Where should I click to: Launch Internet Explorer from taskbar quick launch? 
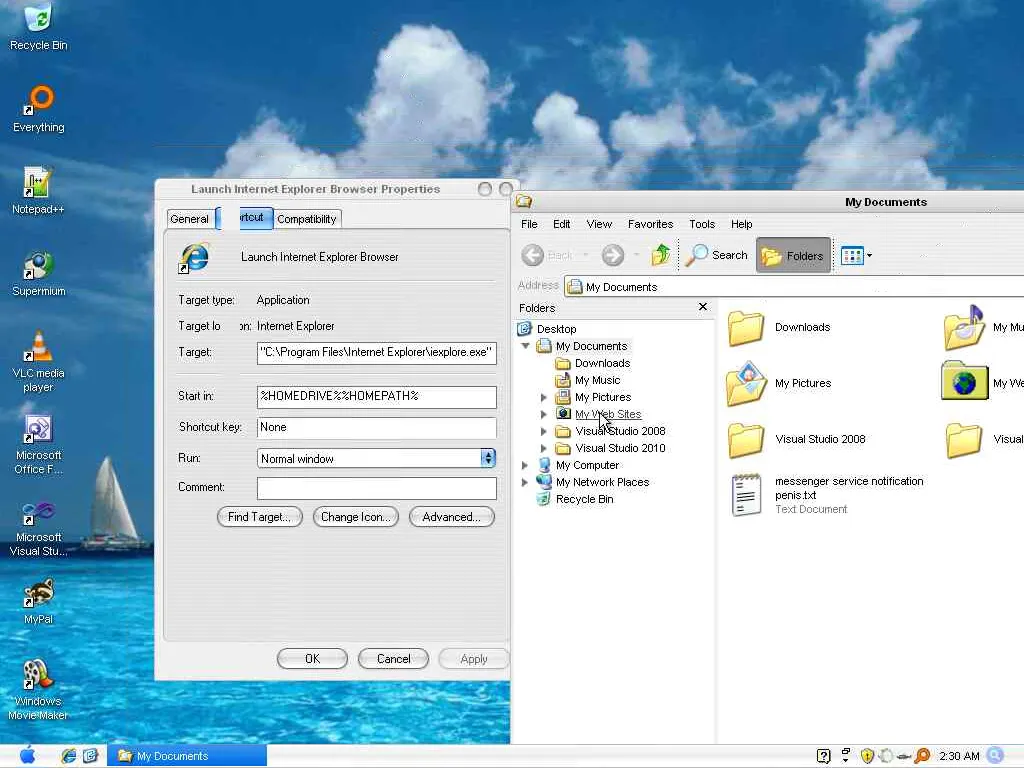coord(69,756)
